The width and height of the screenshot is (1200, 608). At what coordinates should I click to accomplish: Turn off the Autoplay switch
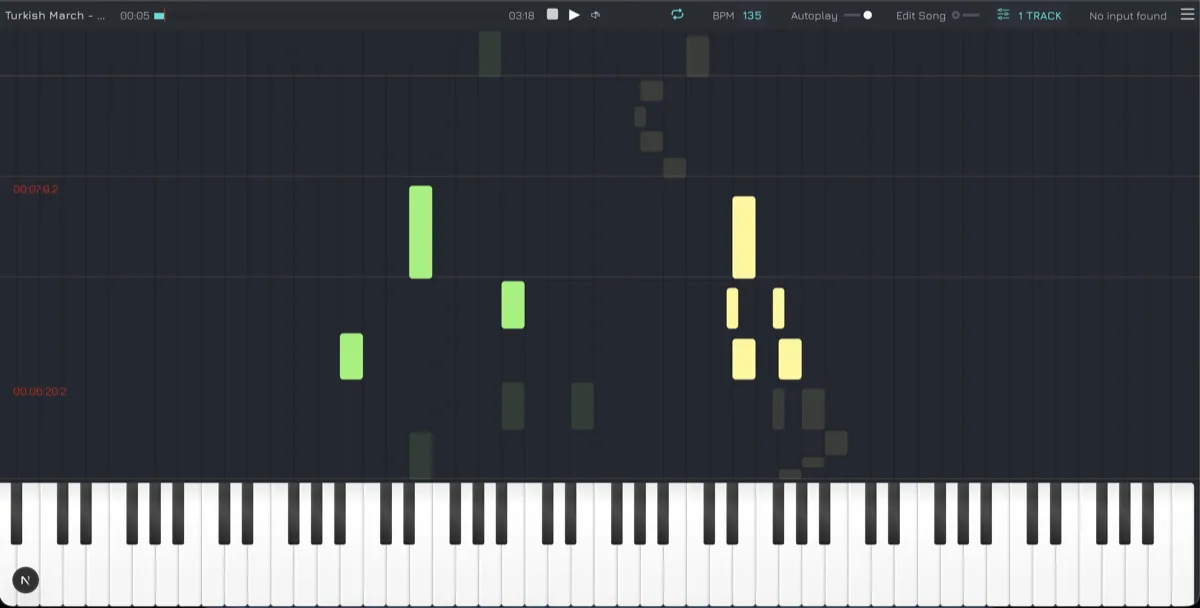tap(858, 15)
